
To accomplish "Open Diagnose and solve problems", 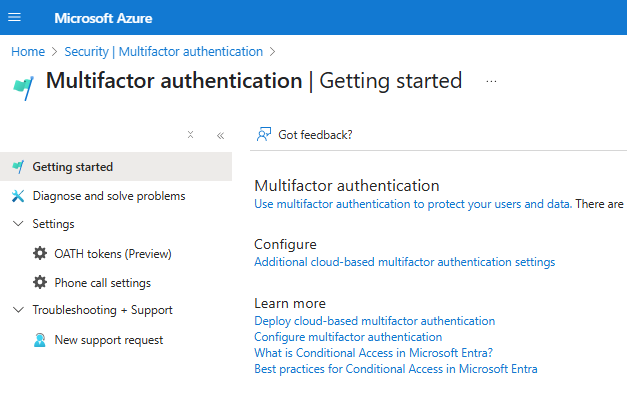I will (x=109, y=196).
